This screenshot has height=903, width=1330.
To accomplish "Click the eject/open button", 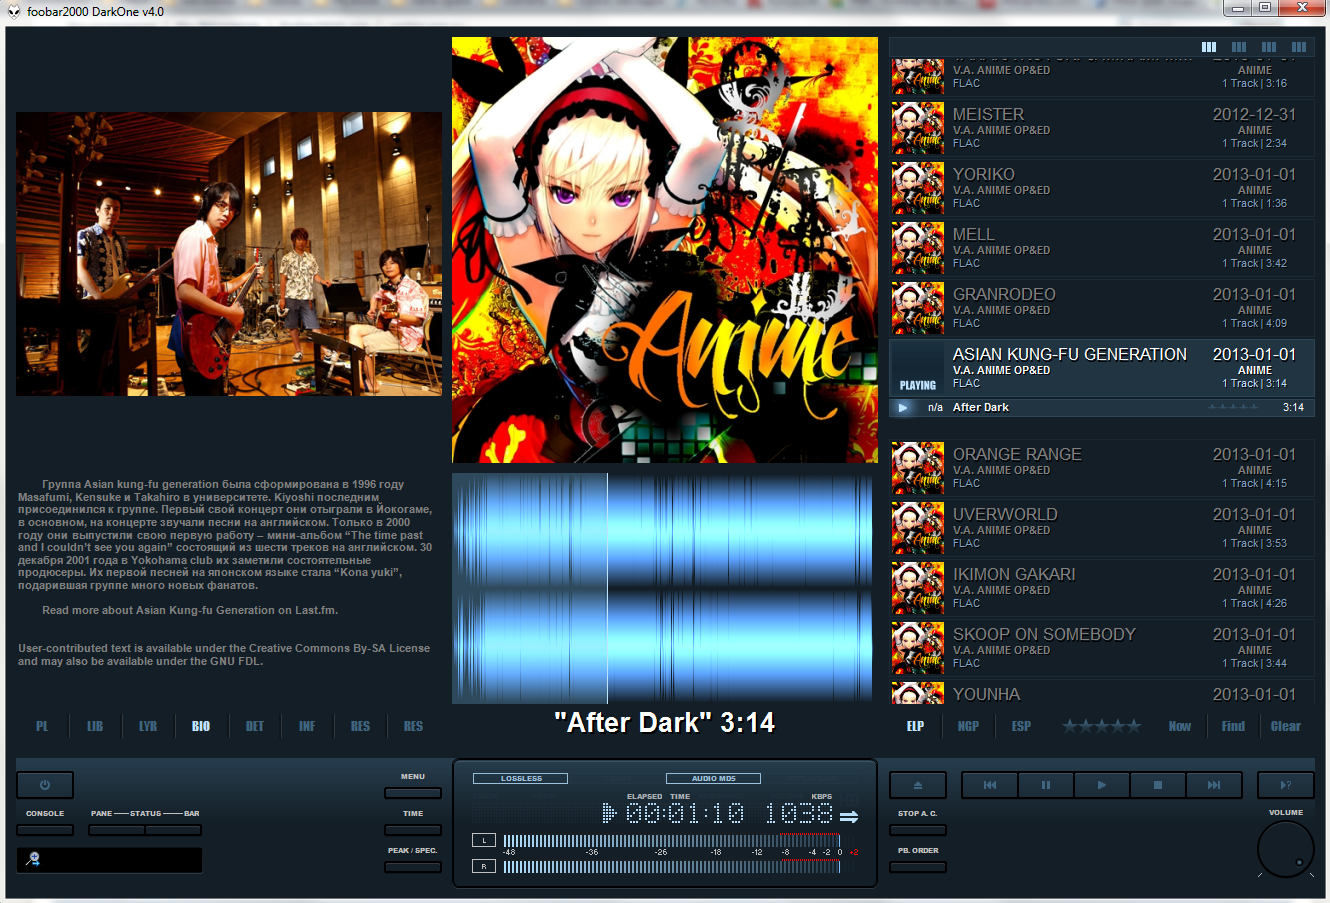I will [x=917, y=785].
